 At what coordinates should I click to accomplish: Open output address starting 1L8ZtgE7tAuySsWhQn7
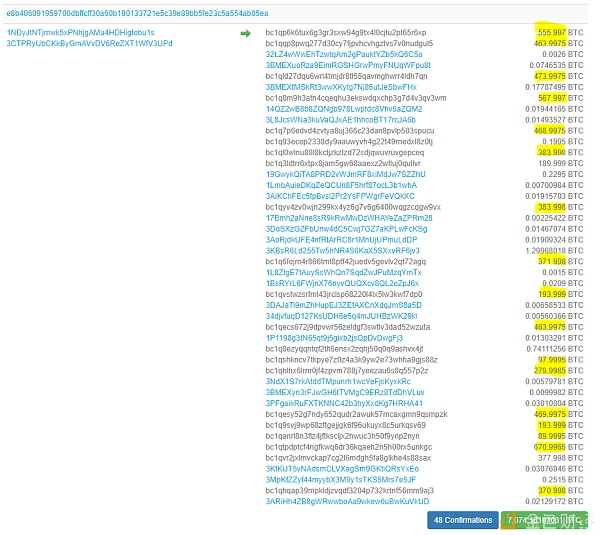(x=344, y=272)
